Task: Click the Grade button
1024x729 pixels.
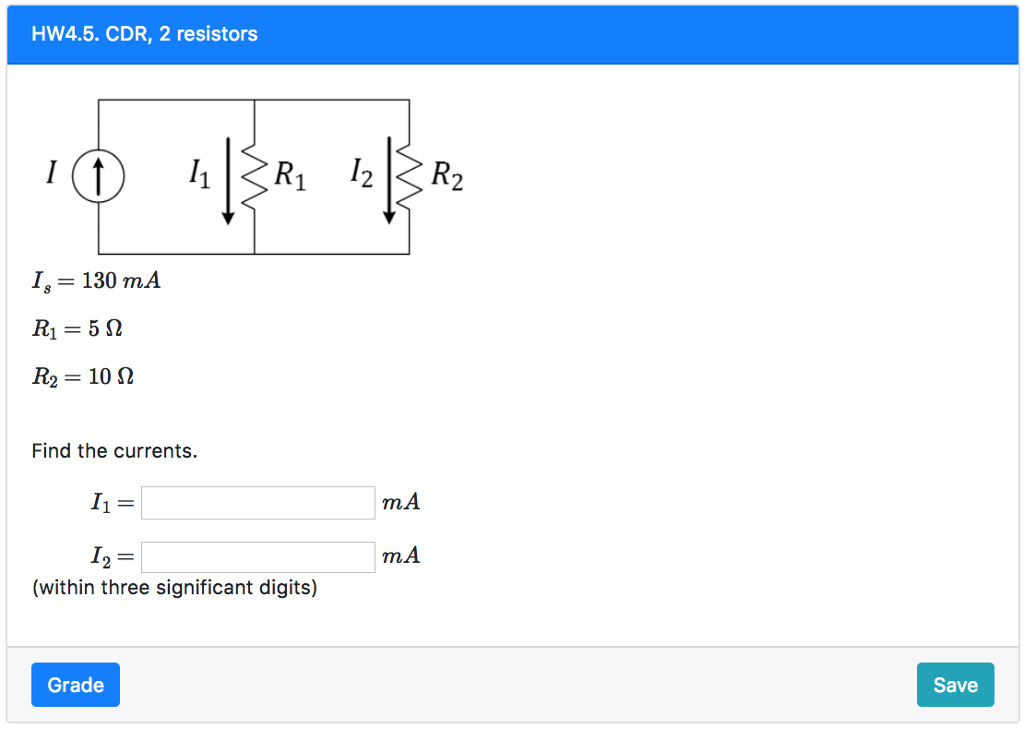Action: (x=75, y=685)
